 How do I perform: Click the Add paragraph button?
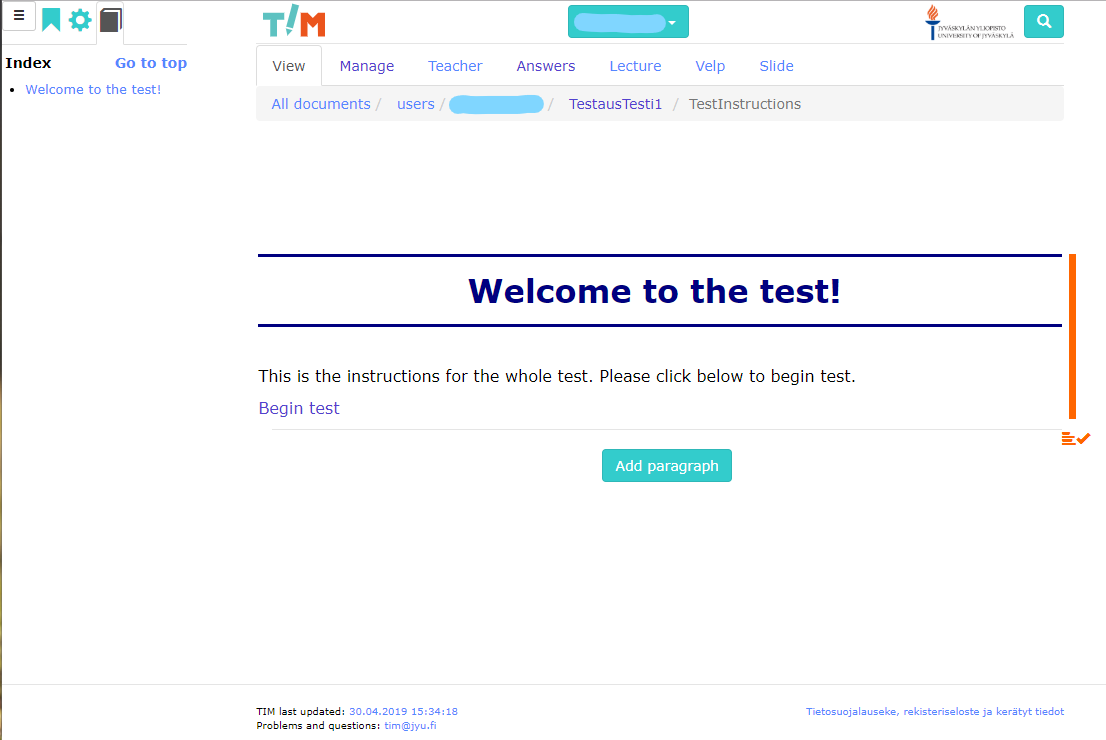tap(666, 465)
